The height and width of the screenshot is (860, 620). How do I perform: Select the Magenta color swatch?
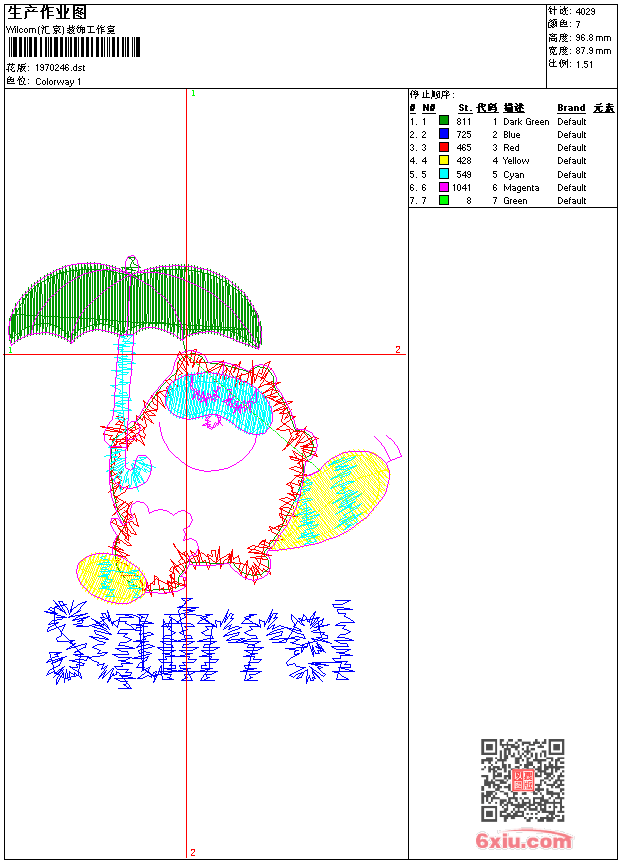(444, 187)
